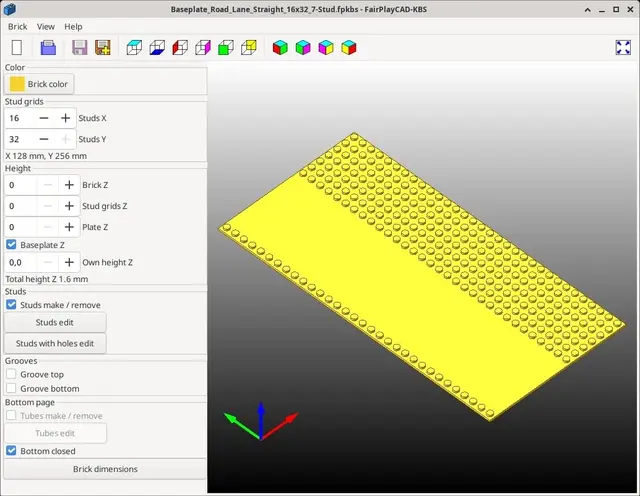Viewport: 640px width, 496px height.
Task: Click the Studs Y plus button
Action: pos(65,139)
